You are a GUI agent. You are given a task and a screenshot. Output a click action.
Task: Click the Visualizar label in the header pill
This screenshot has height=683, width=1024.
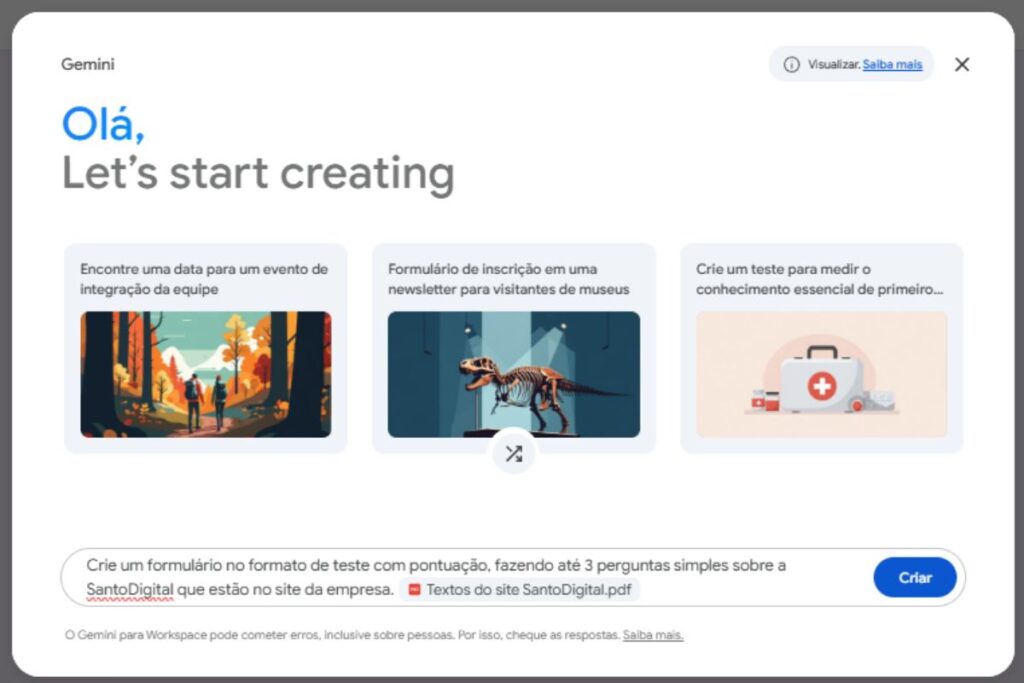pos(838,64)
